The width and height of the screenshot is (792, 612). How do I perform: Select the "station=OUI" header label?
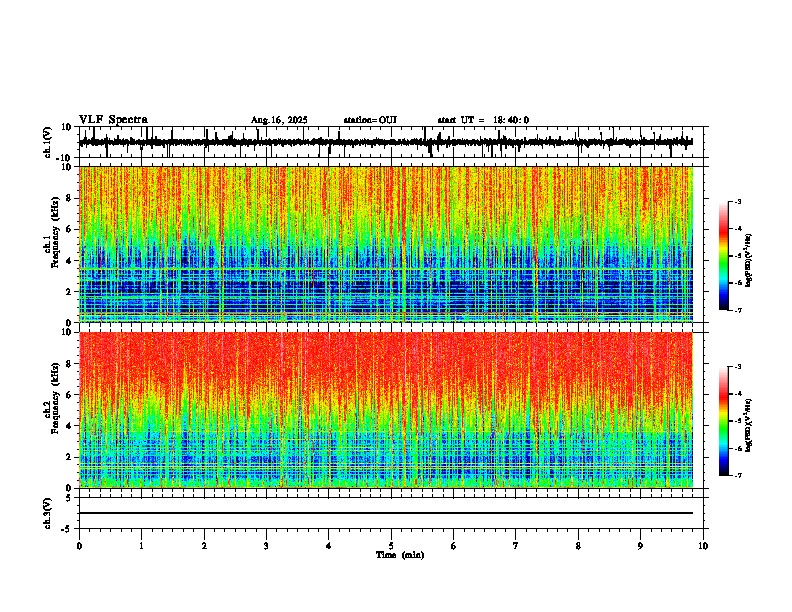coord(370,120)
